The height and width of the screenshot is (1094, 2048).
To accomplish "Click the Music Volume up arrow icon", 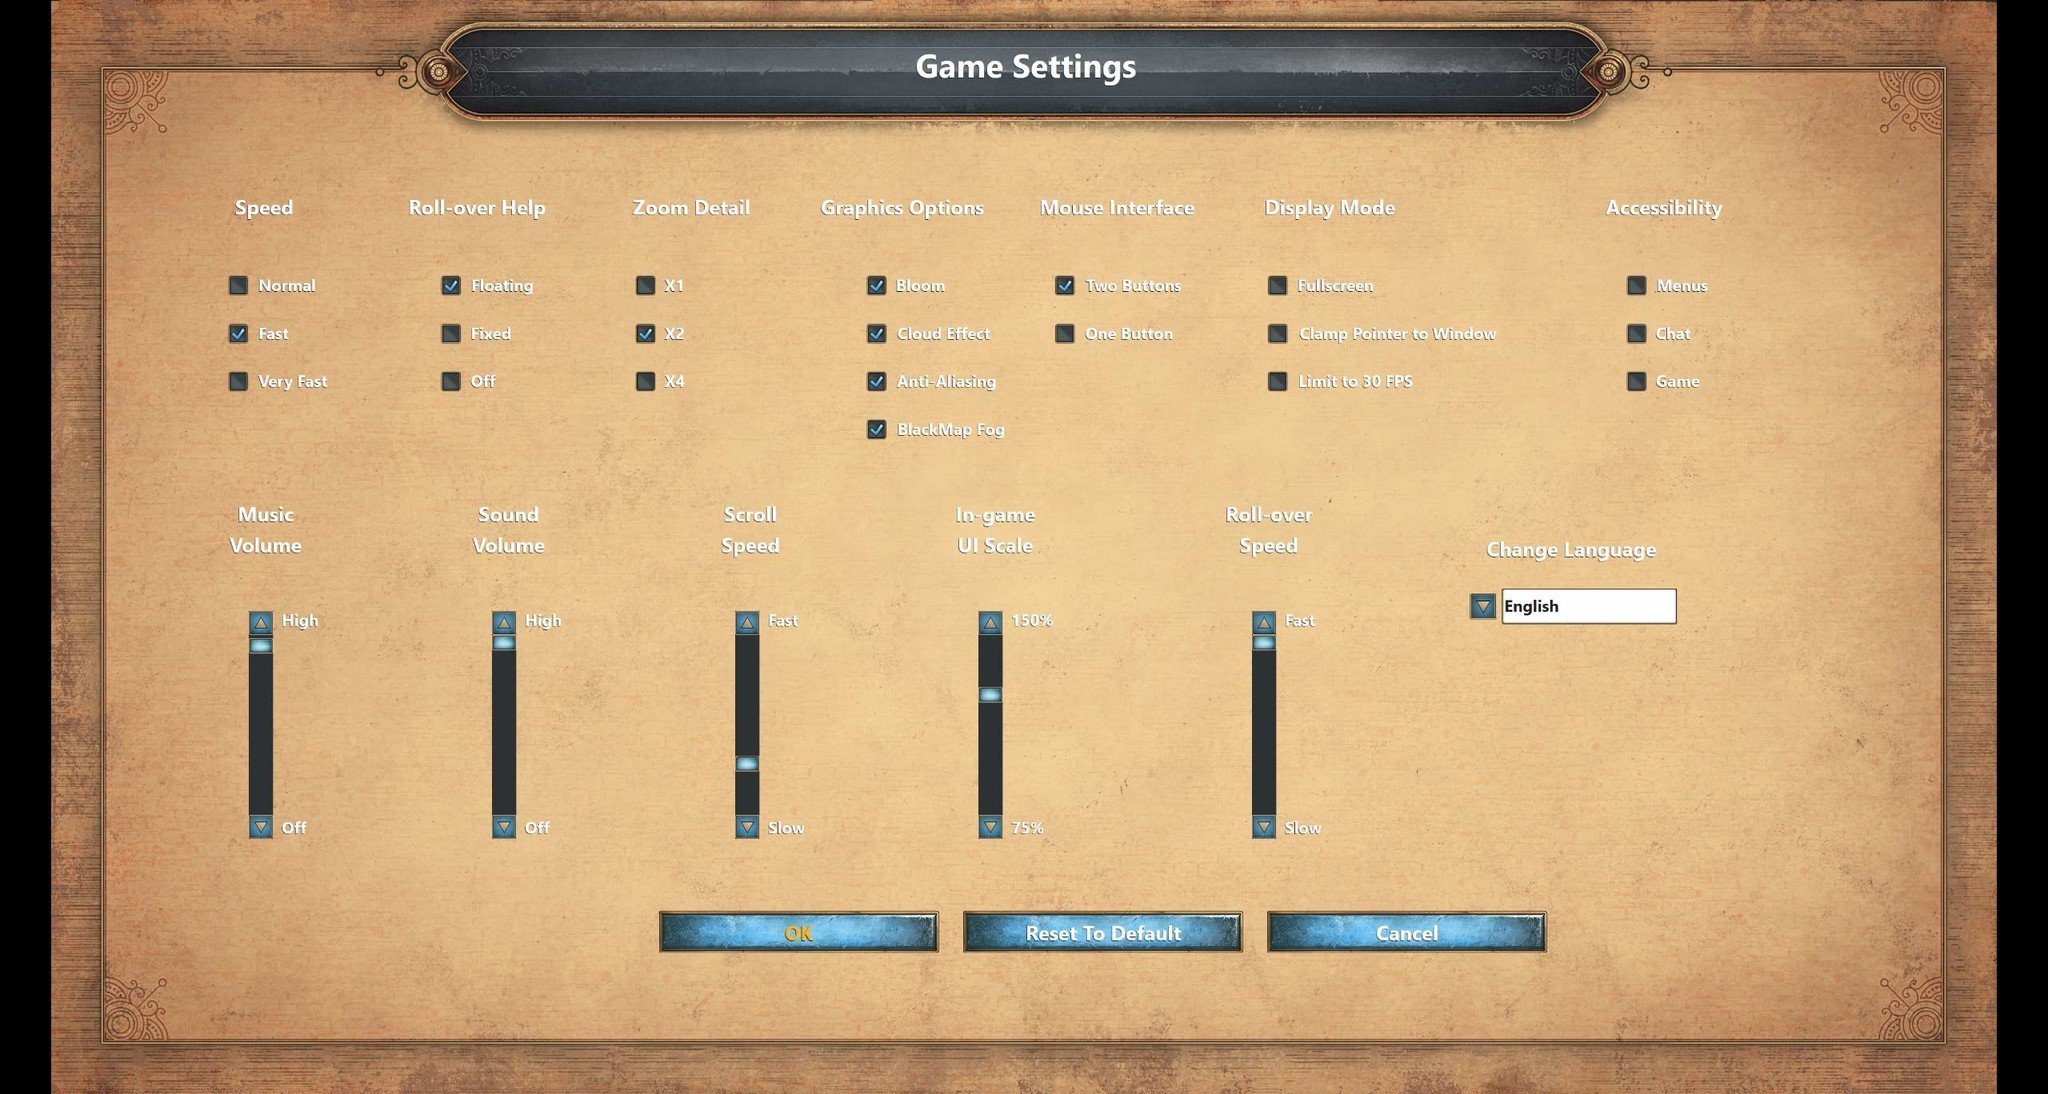I will coord(263,620).
